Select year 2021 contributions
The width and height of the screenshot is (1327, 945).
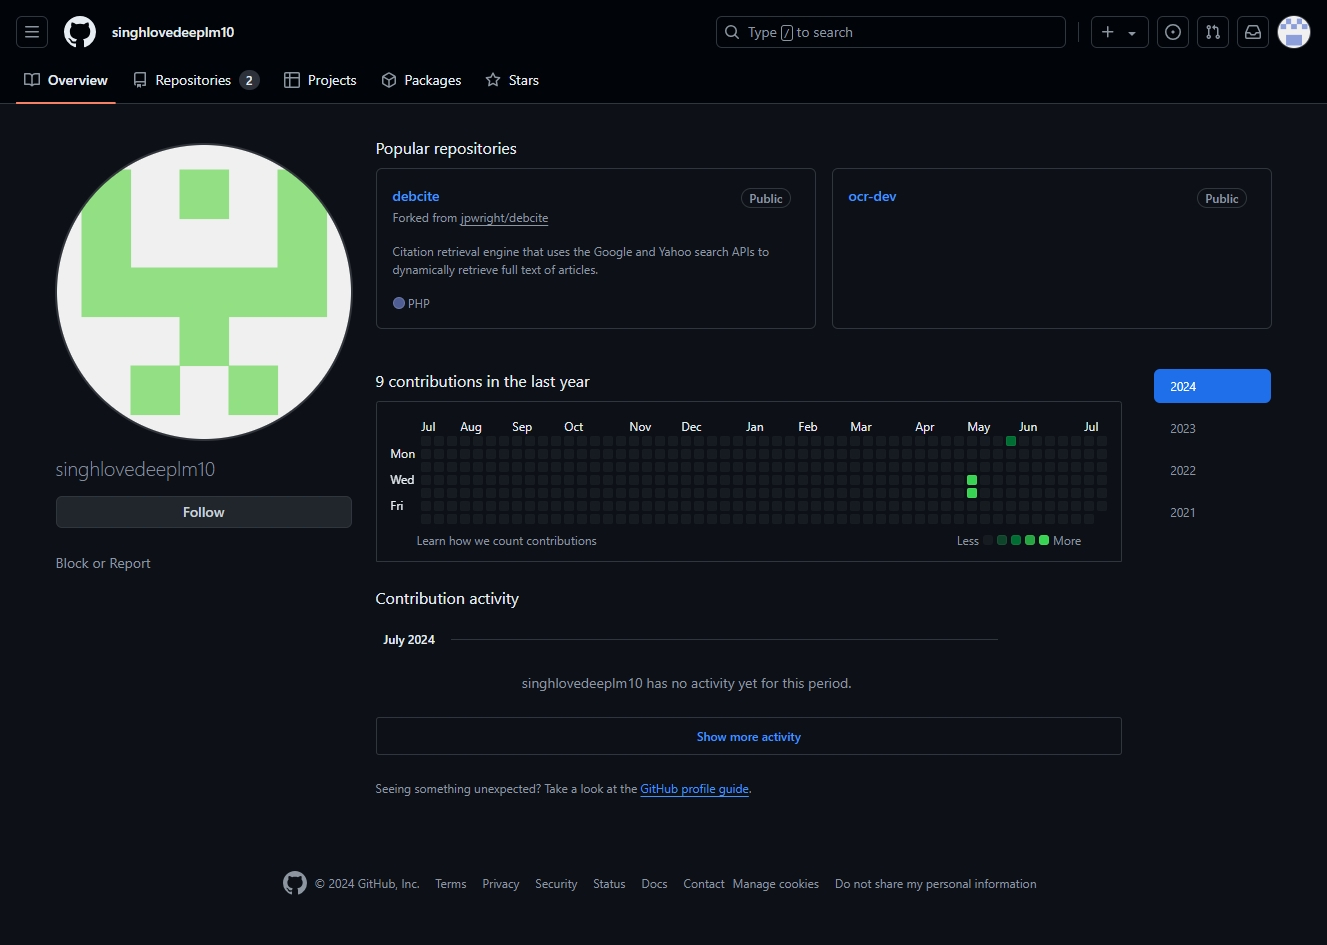pyautogui.click(x=1212, y=512)
